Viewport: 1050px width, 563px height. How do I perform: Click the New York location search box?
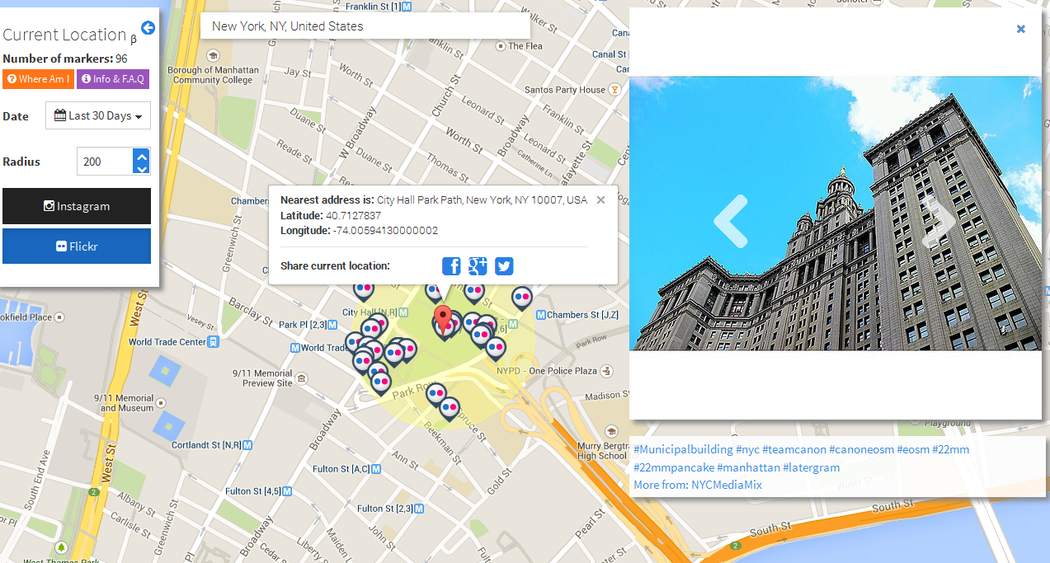pos(365,26)
